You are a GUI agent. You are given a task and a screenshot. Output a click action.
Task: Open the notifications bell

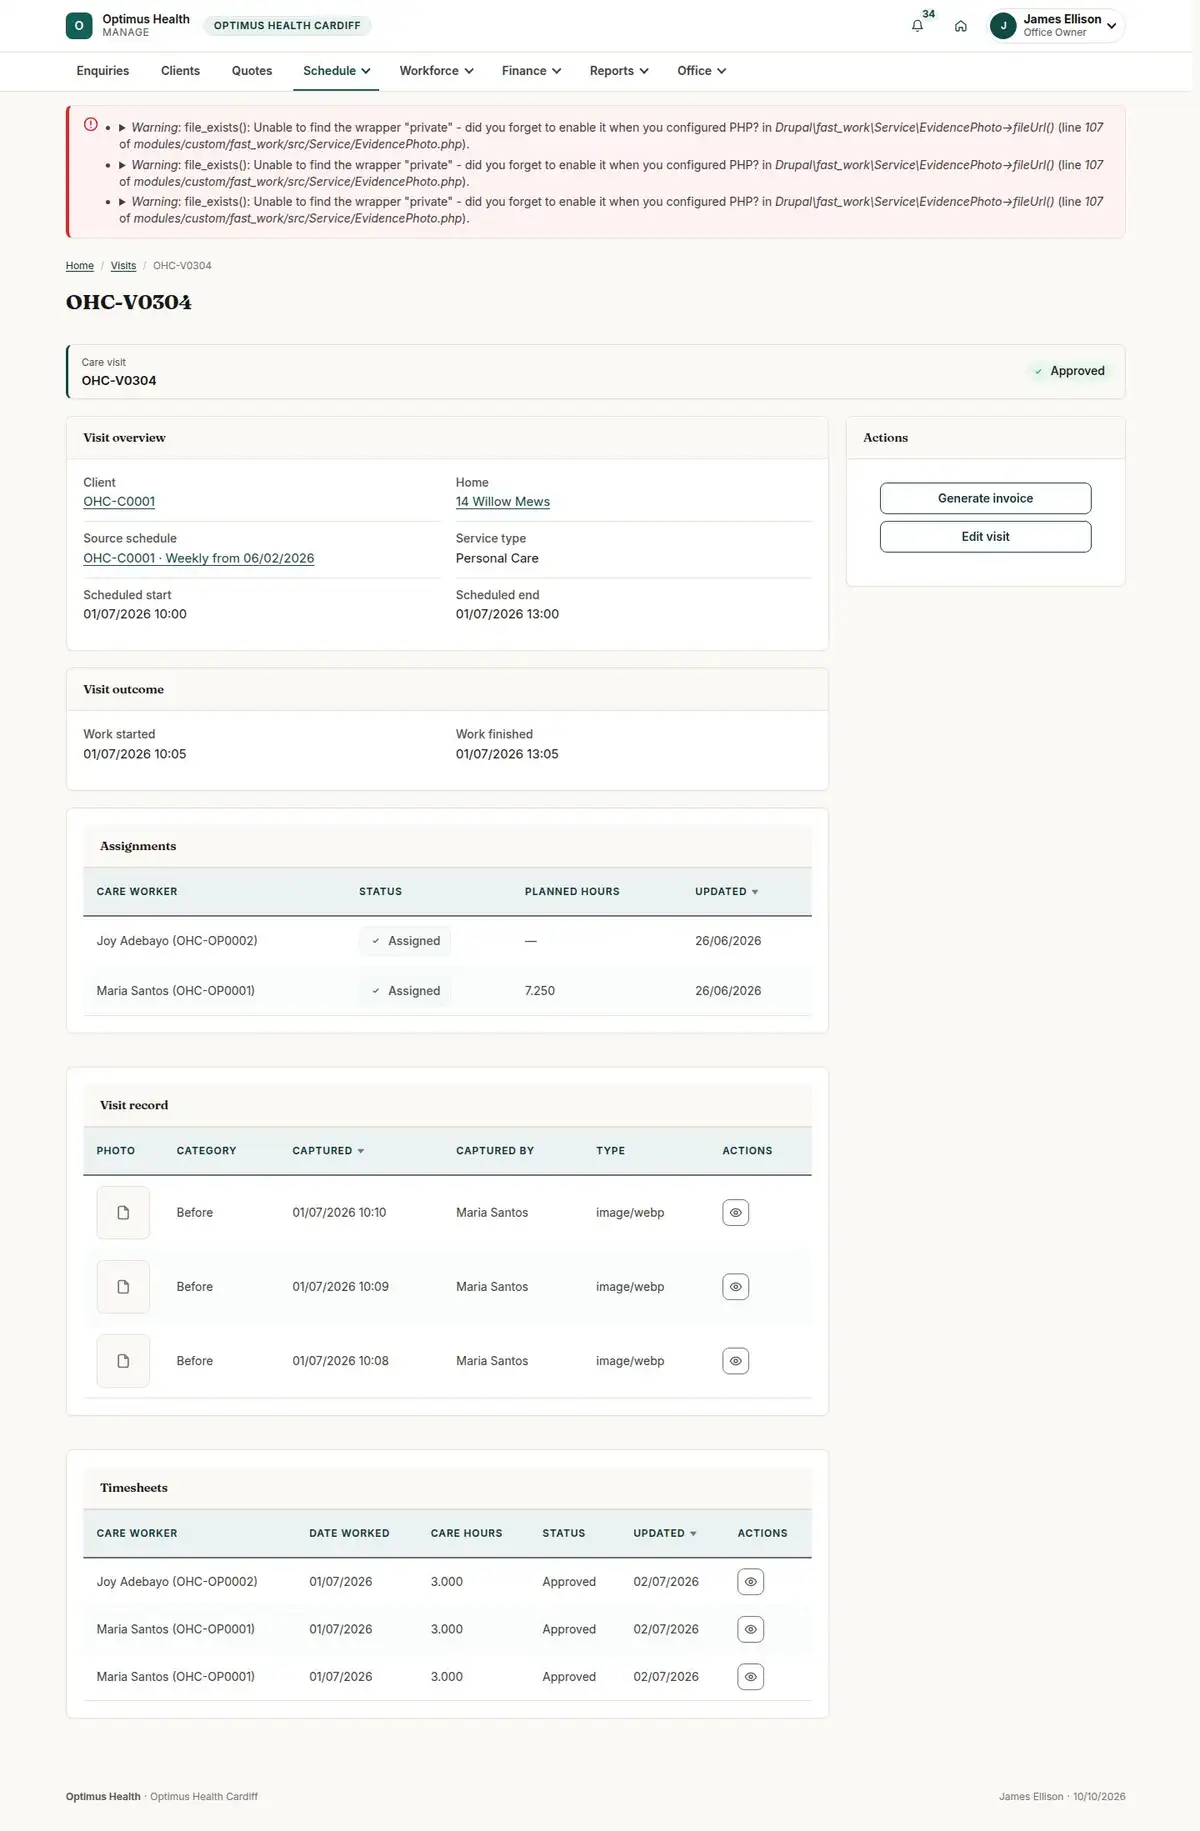[917, 26]
